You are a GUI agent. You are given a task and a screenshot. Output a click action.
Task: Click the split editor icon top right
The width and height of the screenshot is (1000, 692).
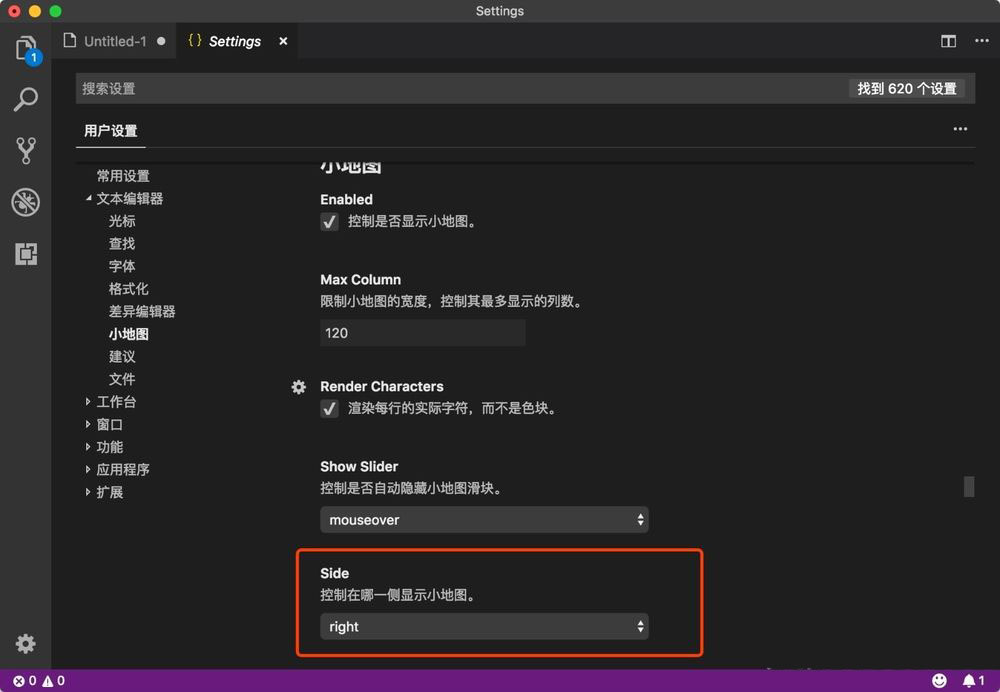(x=948, y=41)
